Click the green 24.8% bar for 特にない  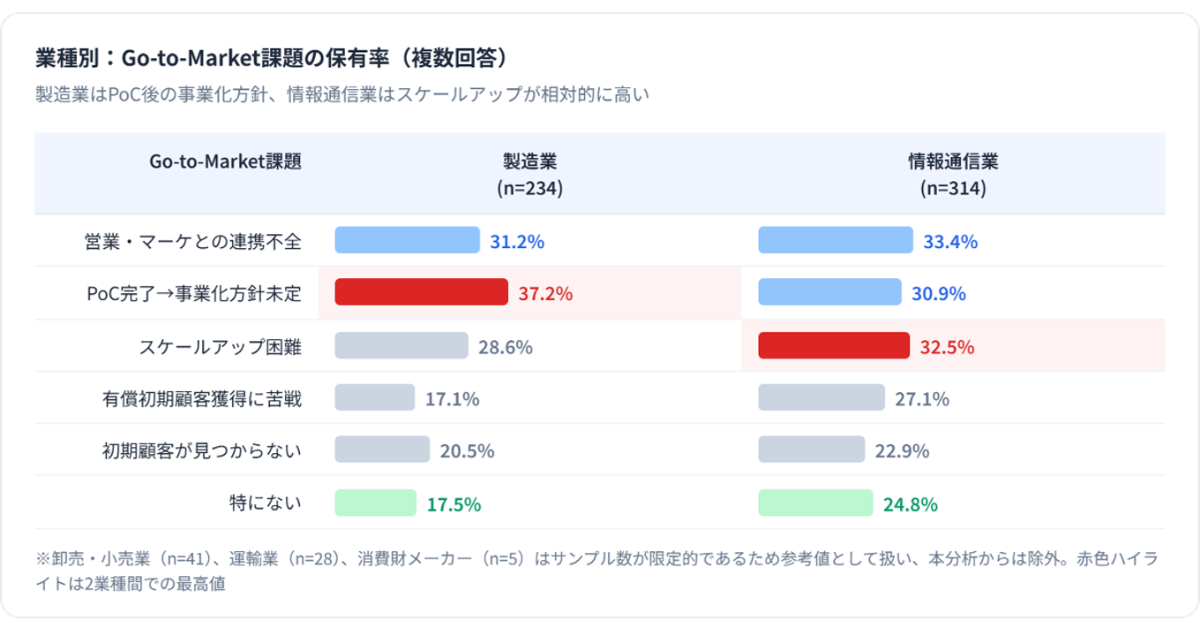point(816,503)
